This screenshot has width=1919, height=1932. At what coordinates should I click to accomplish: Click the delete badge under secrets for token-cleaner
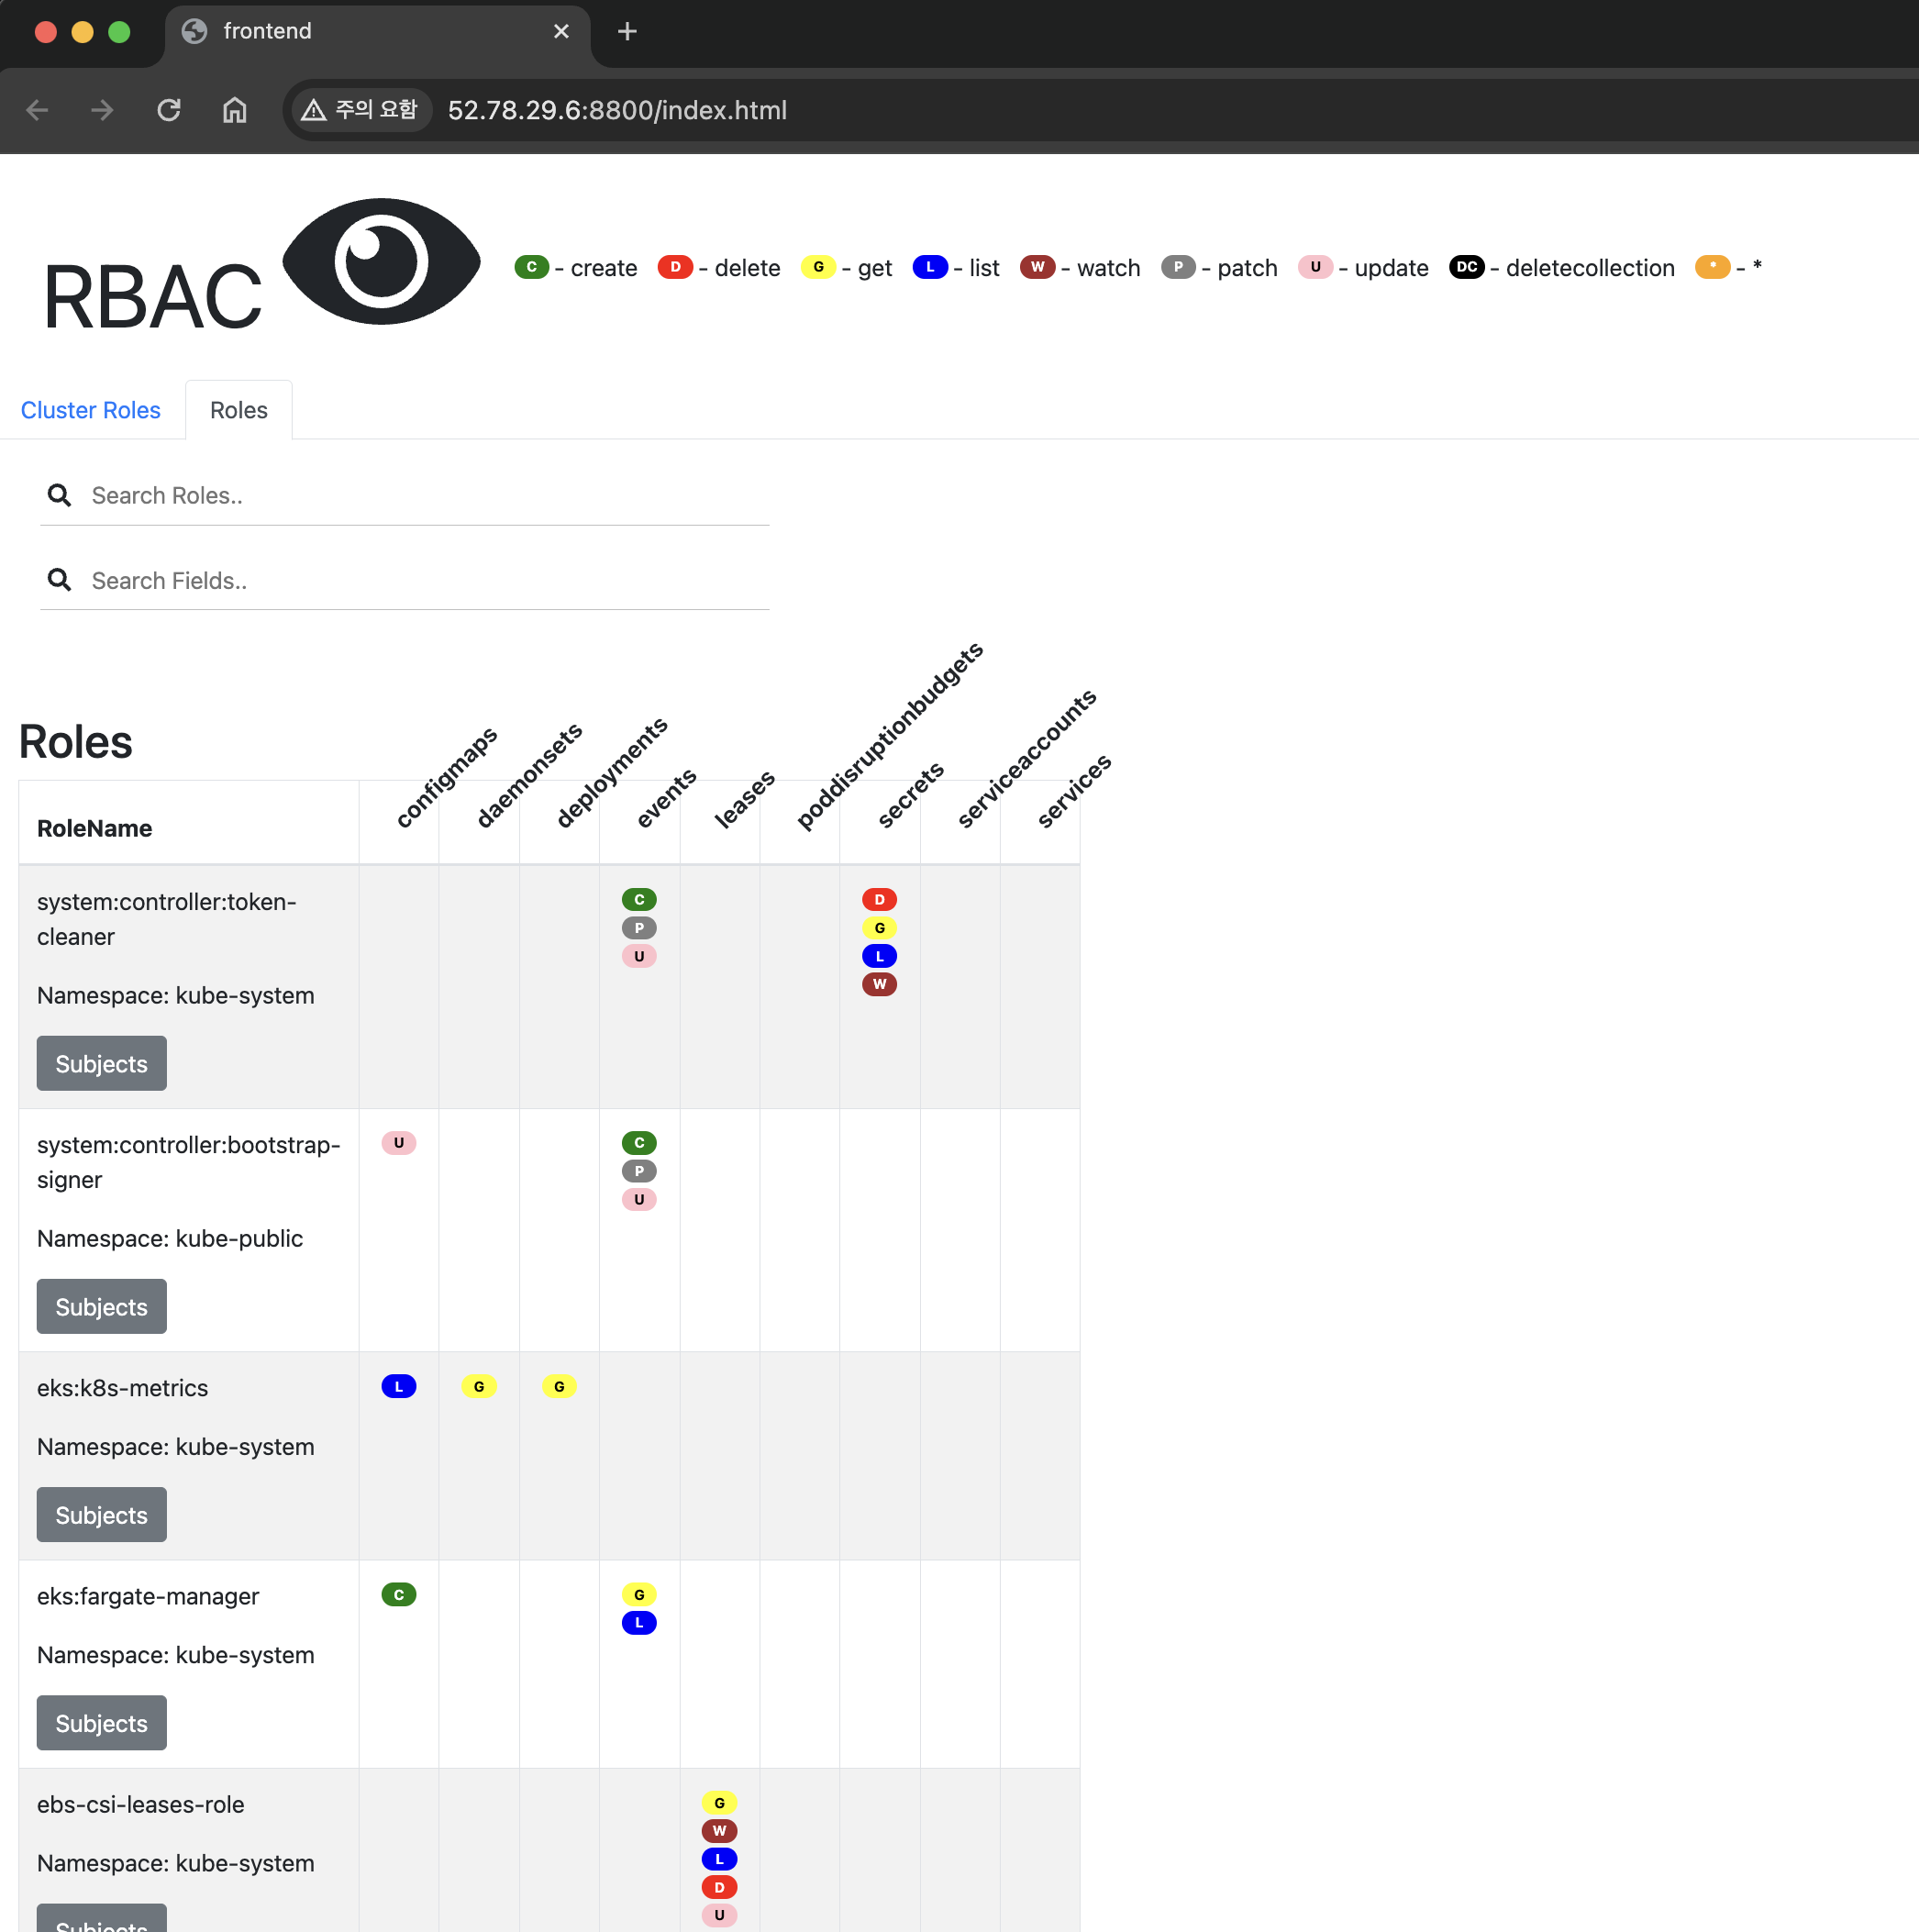pyautogui.click(x=879, y=899)
